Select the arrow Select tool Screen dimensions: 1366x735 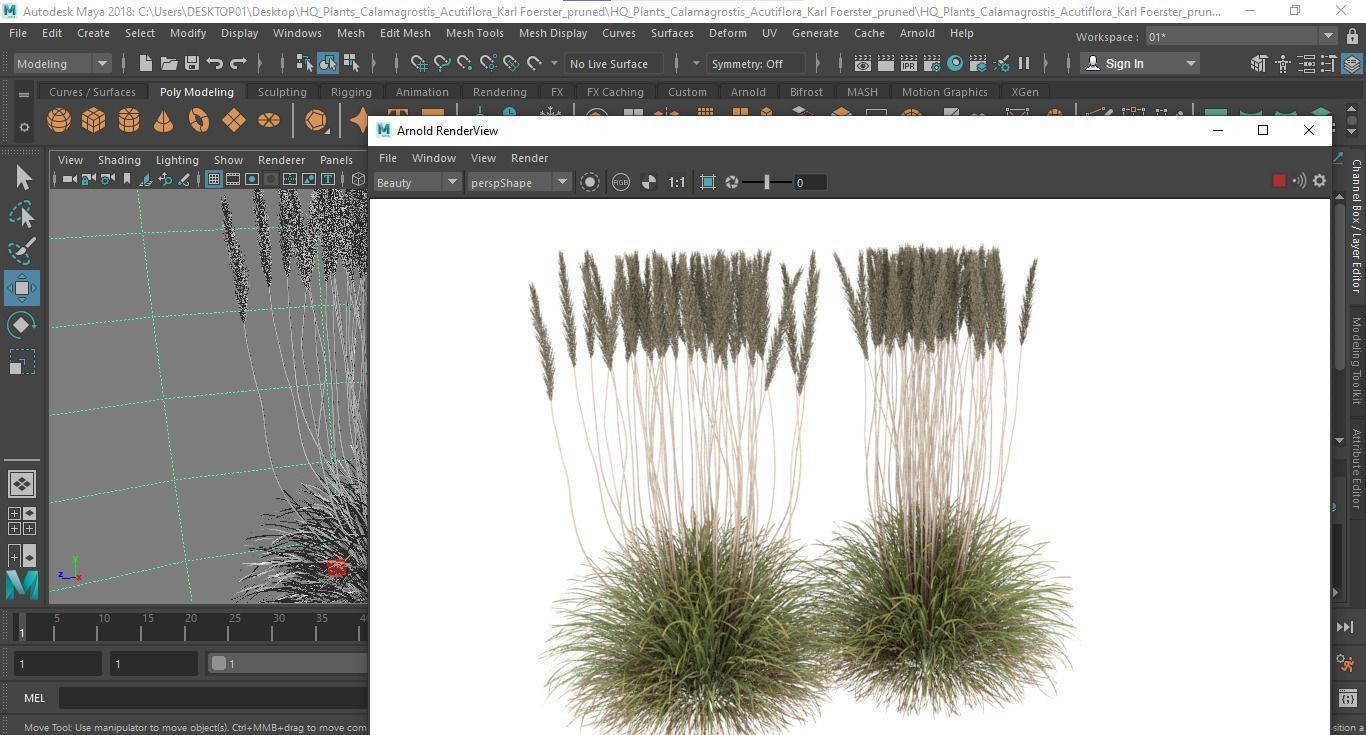pos(22,178)
